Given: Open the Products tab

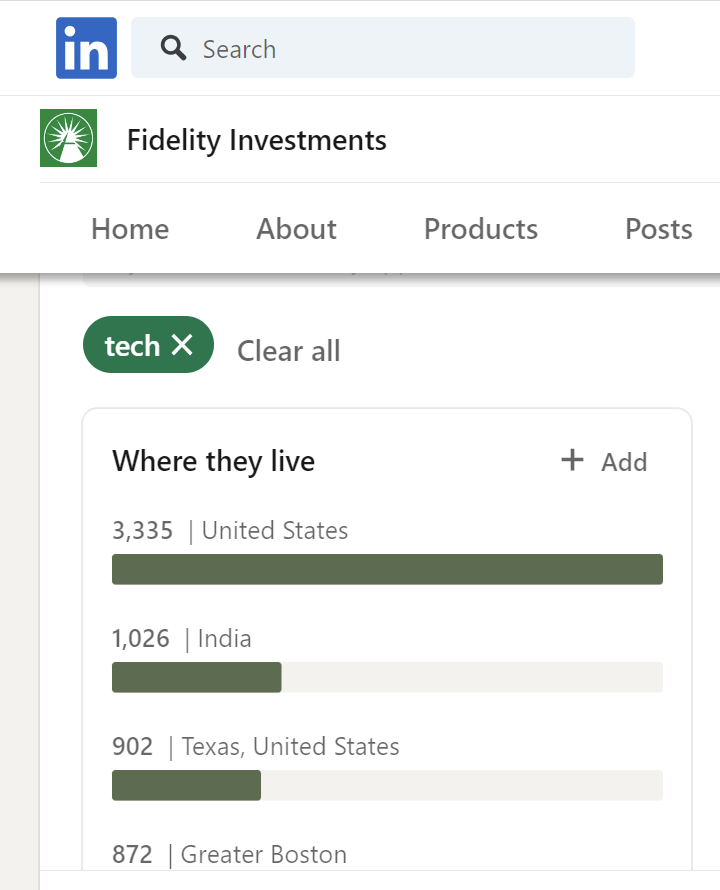Looking at the screenshot, I should 481,229.
